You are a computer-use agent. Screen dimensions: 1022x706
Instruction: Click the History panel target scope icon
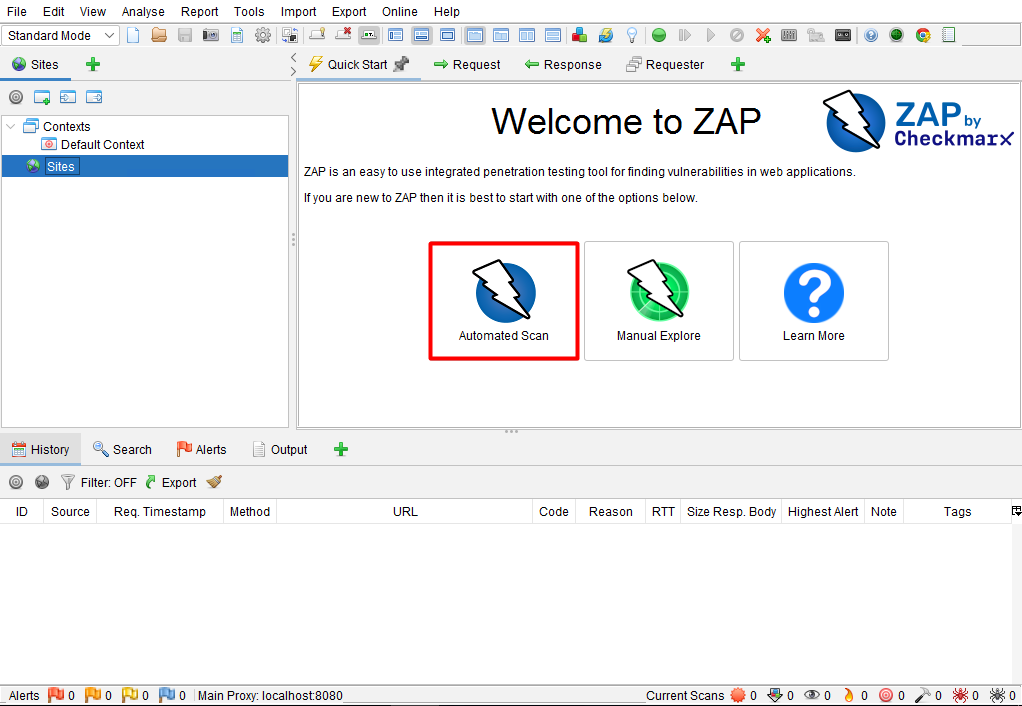click(x=16, y=482)
